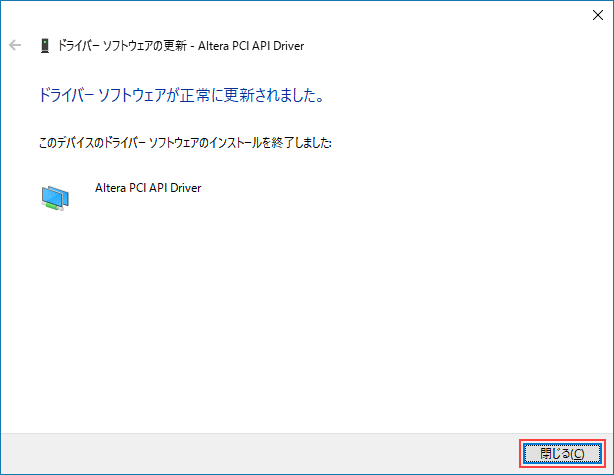Click the network adapter icon next to the device name

[x=55, y=197]
